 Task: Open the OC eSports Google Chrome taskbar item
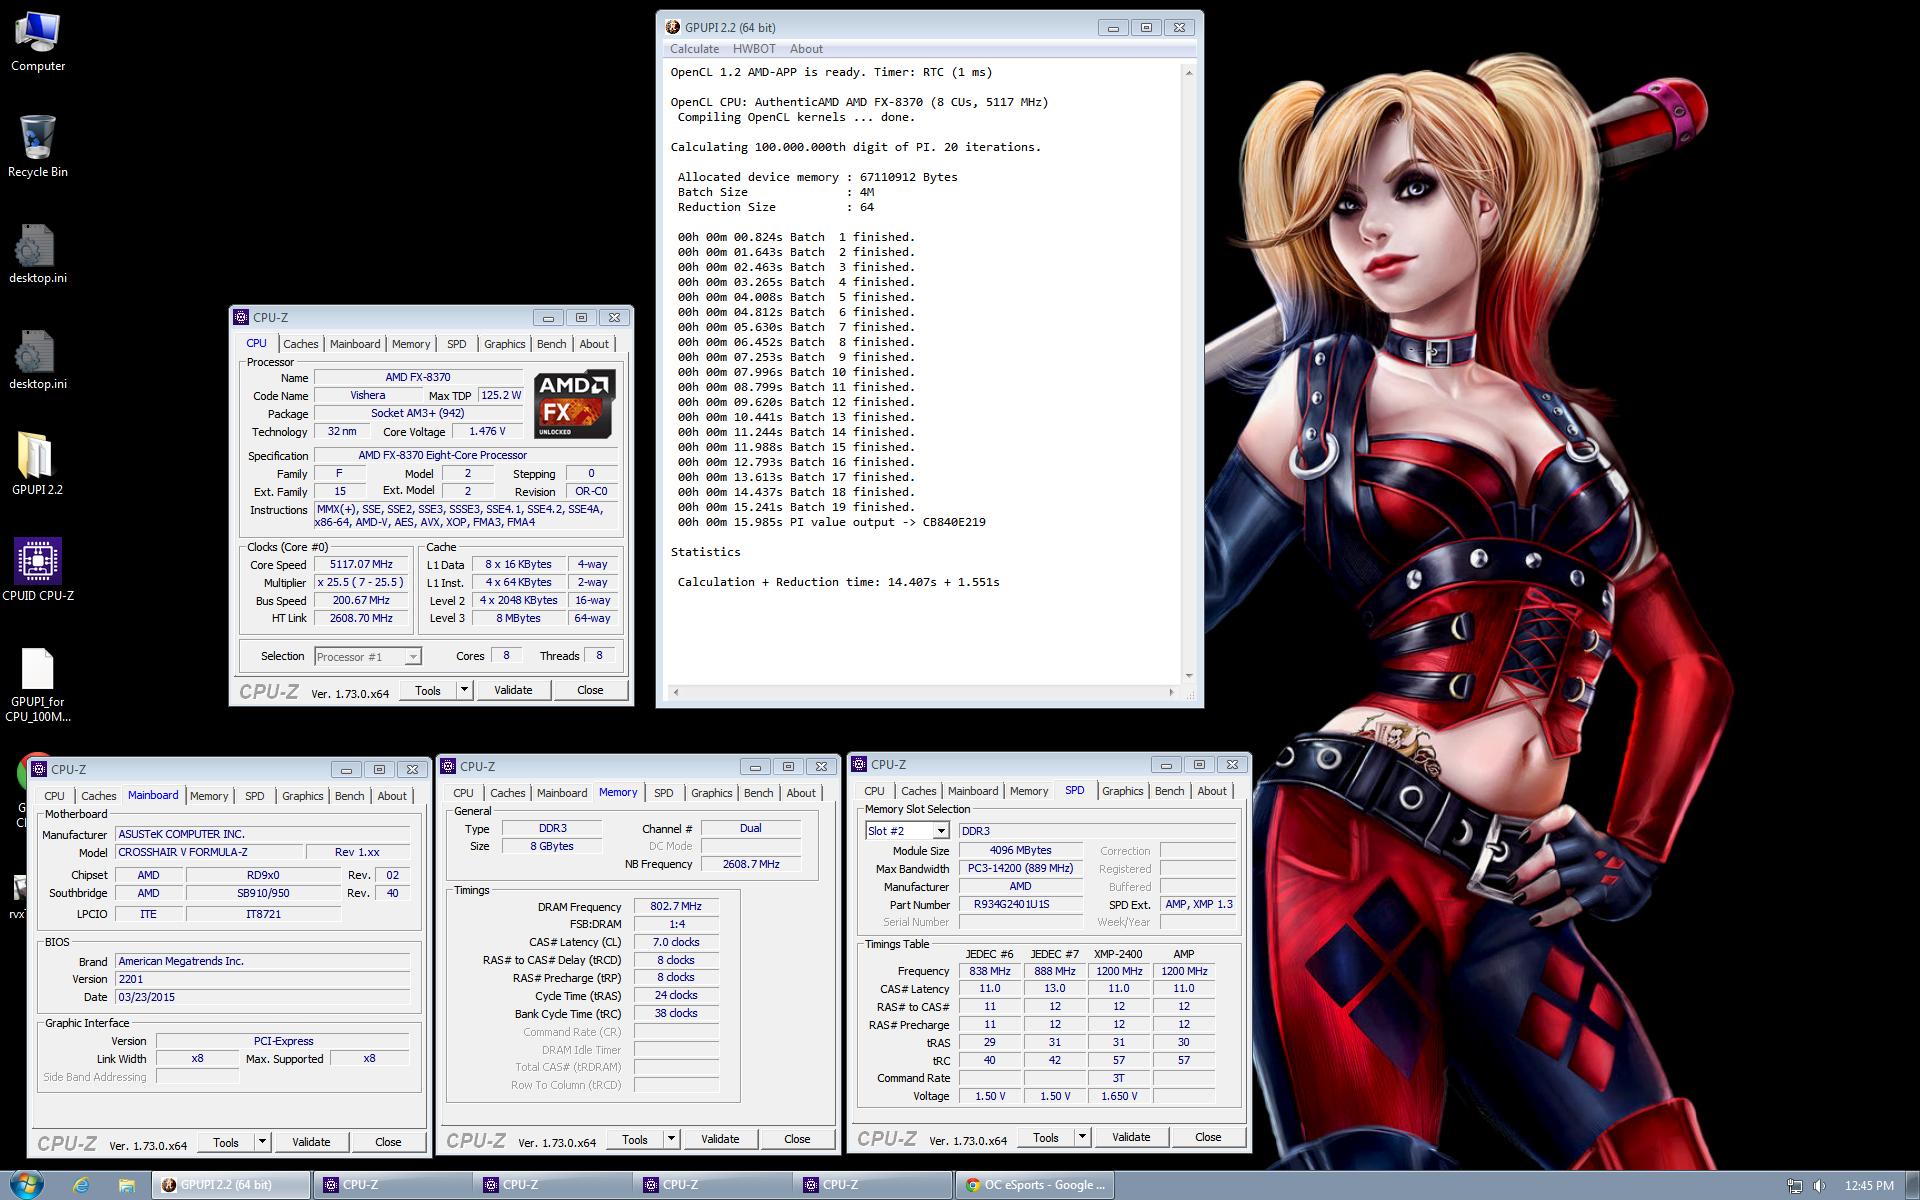1034,1185
